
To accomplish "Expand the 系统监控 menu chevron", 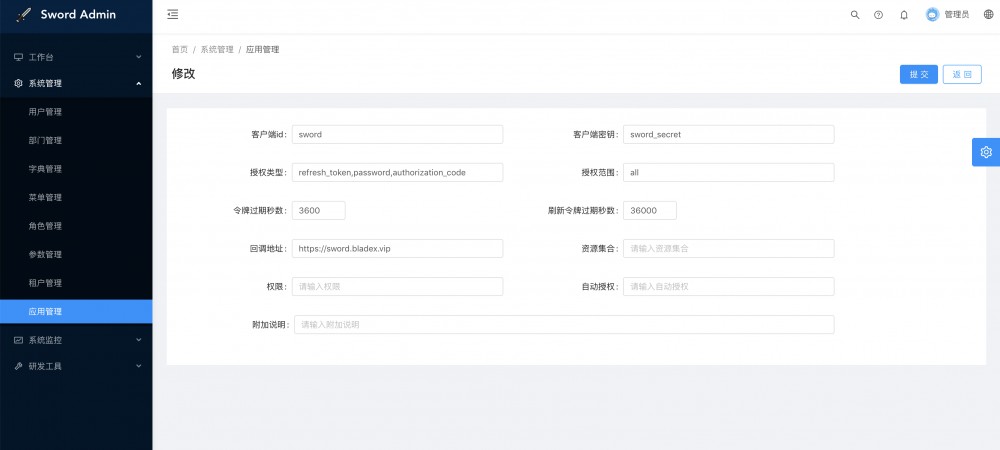I will tap(138, 340).
